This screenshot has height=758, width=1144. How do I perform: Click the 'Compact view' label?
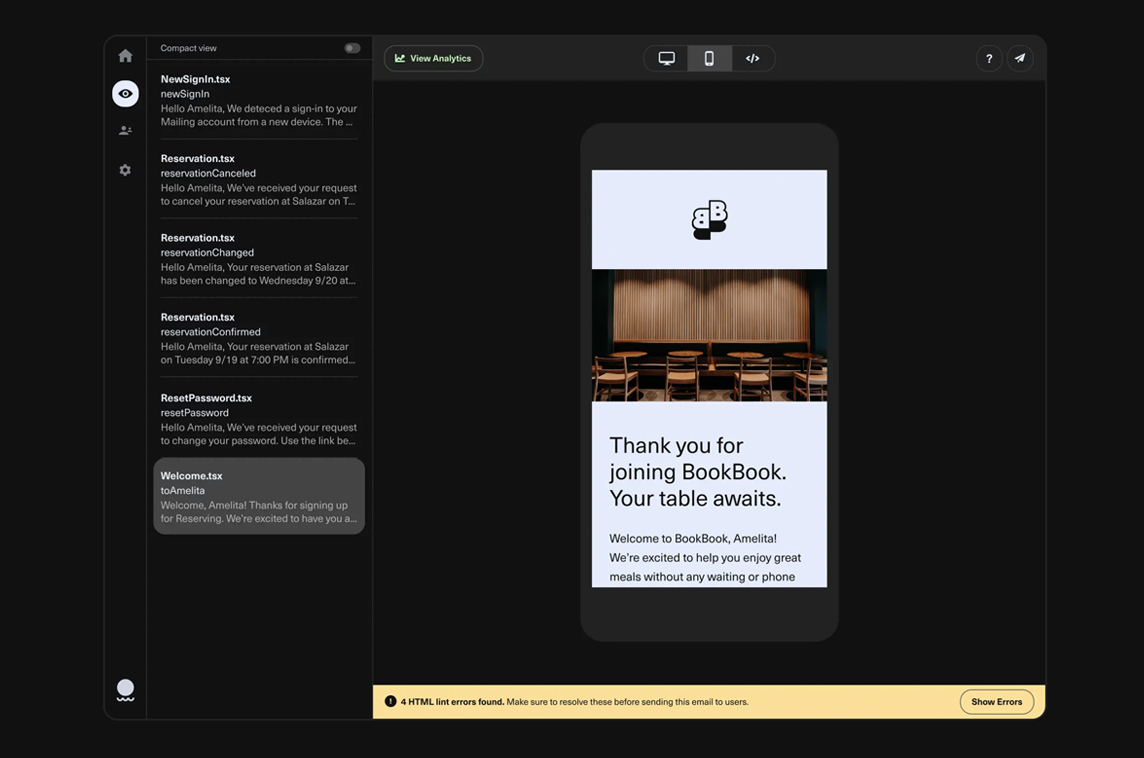[188, 48]
